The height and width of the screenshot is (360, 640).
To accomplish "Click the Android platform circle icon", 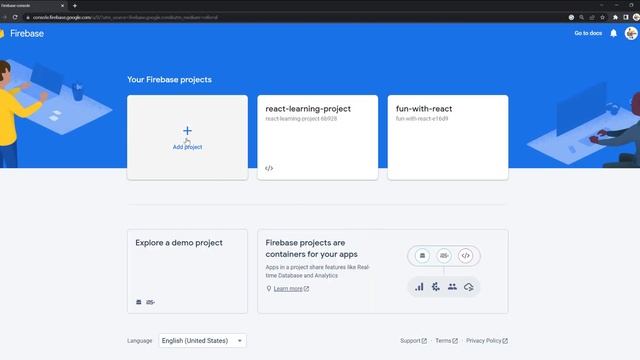I will coord(422,256).
